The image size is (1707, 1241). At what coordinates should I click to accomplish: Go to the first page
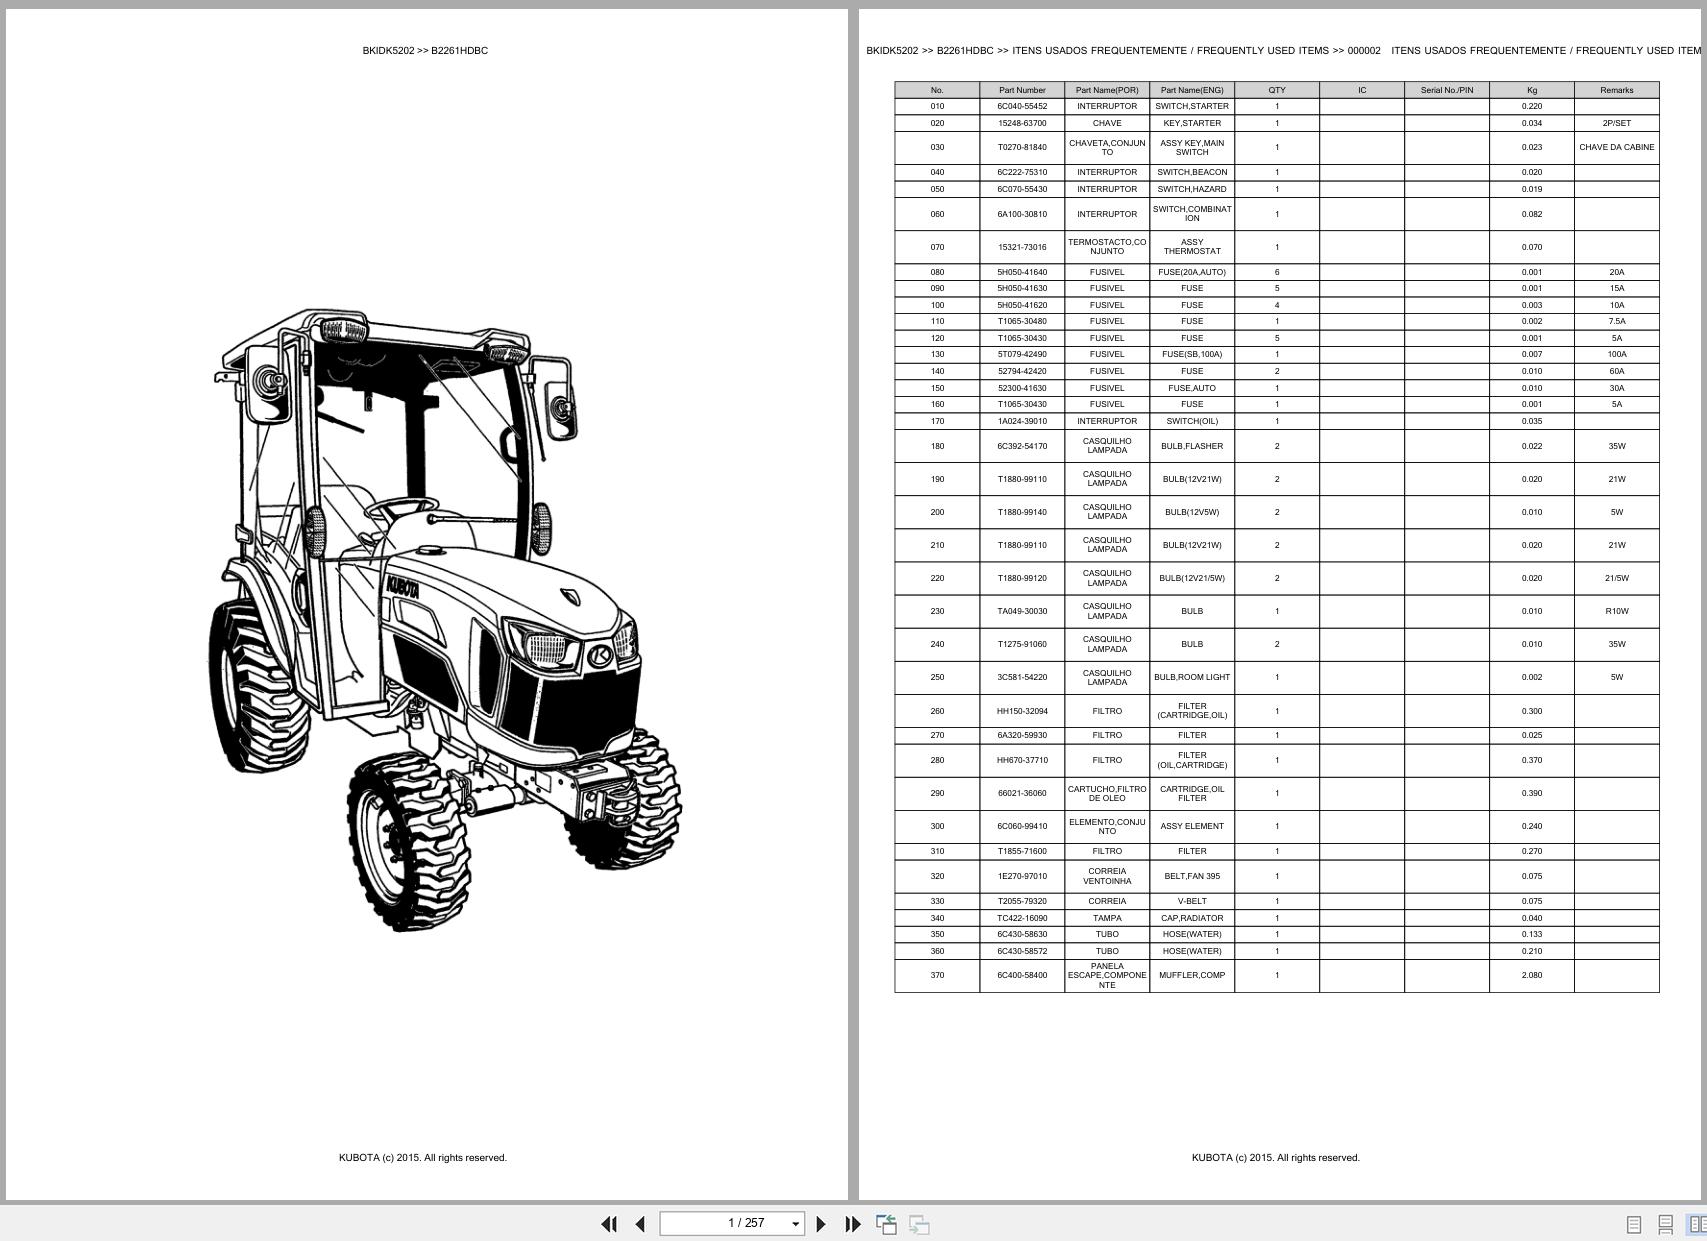(609, 1224)
